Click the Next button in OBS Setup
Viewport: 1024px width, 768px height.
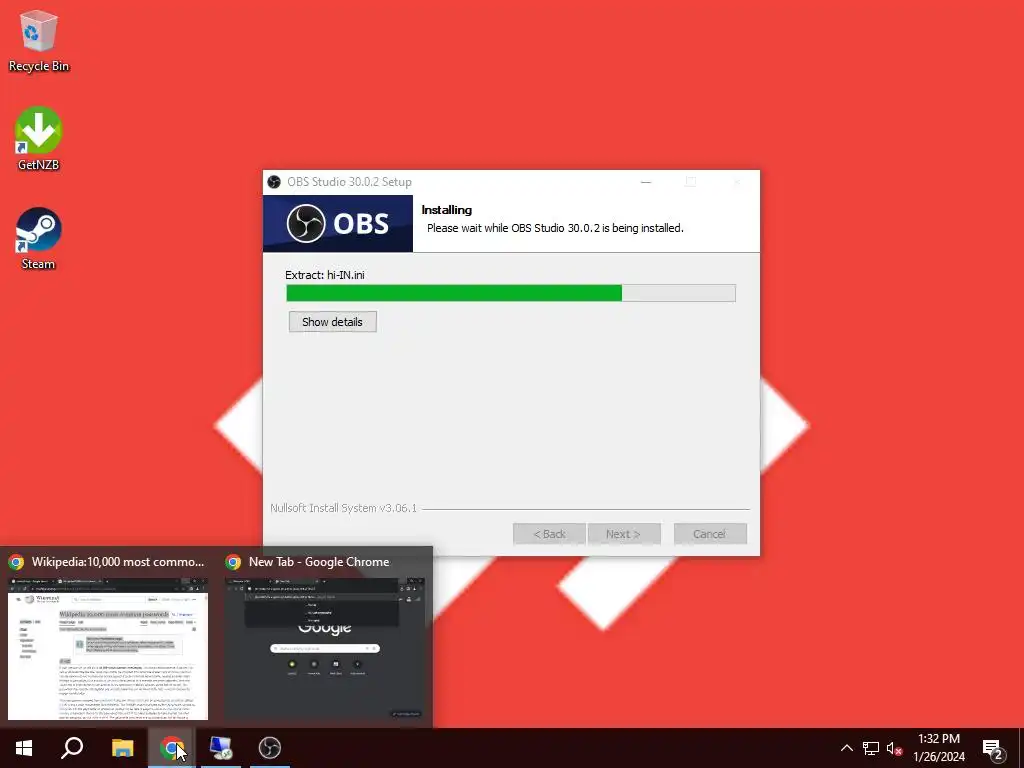click(624, 534)
